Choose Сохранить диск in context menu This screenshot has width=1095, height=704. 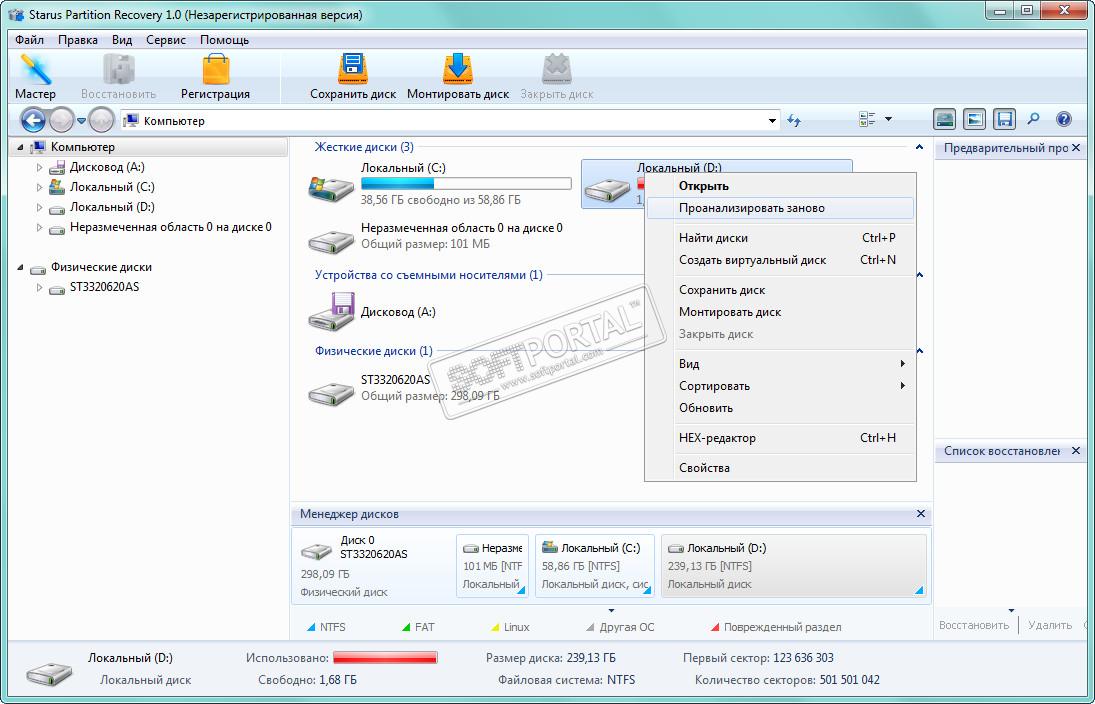pyautogui.click(x=780, y=290)
